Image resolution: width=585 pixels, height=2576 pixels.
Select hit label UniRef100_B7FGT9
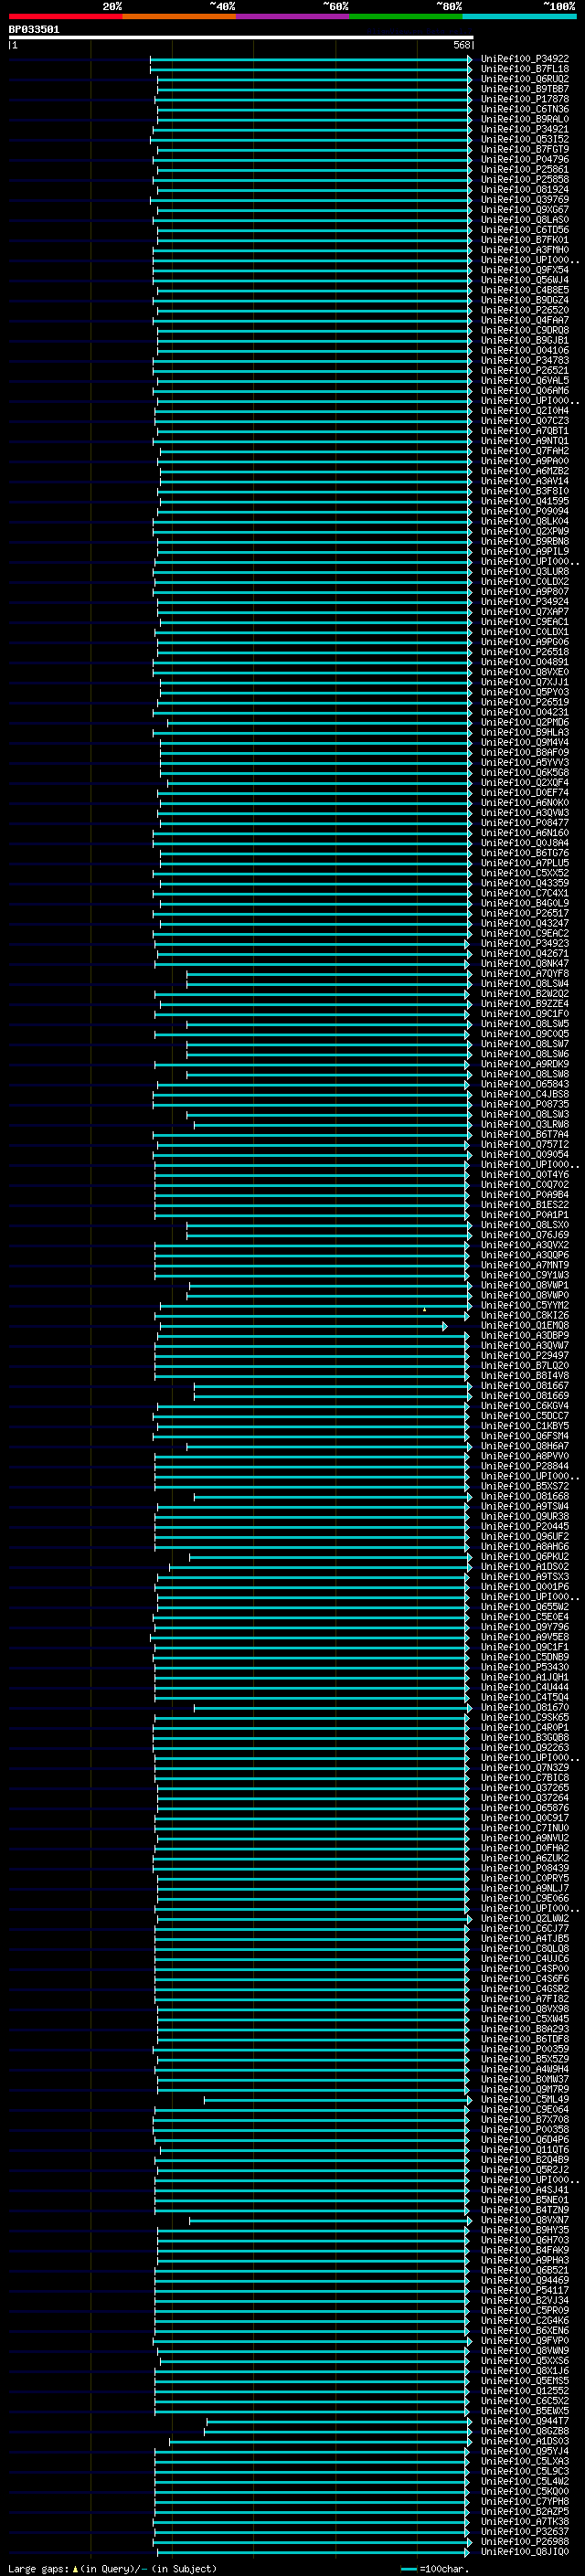[524, 150]
